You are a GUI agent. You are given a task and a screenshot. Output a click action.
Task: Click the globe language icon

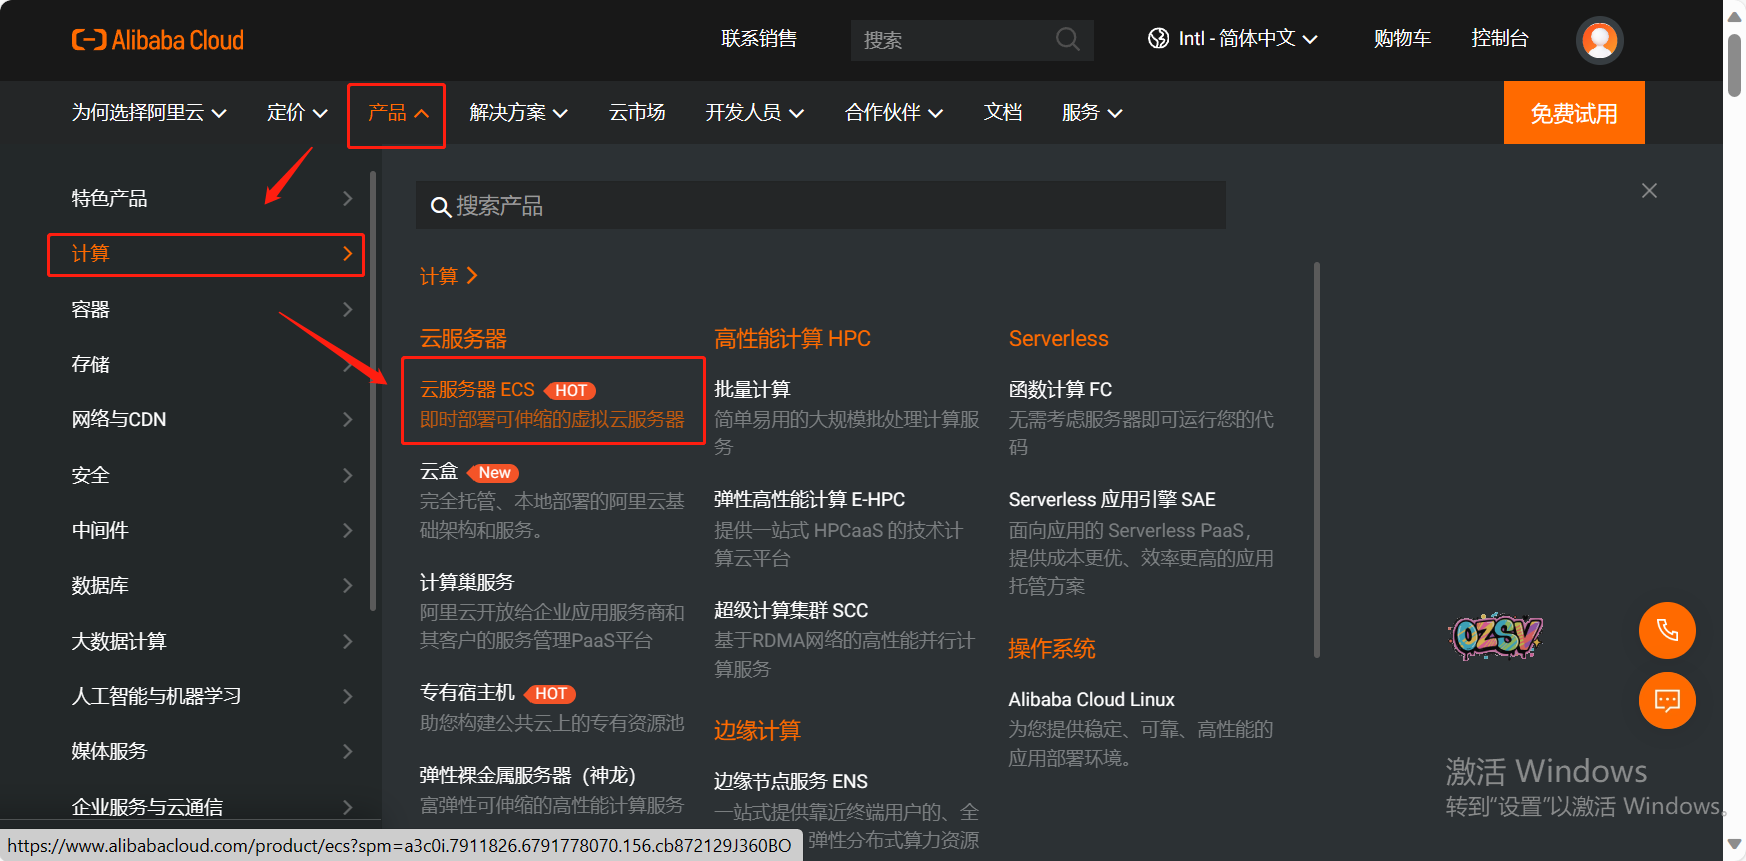1158,39
